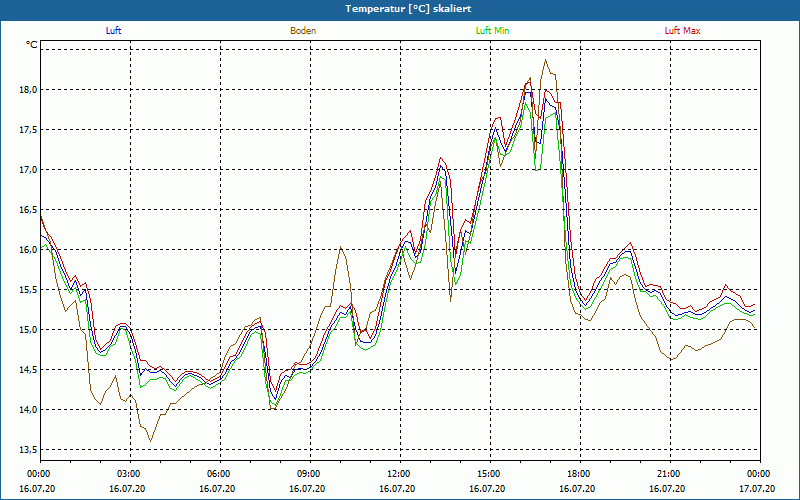Image resolution: width=800 pixels, height=500 pixels.
Task: Click the Boden legend label
Action: (x=303, y=31)
